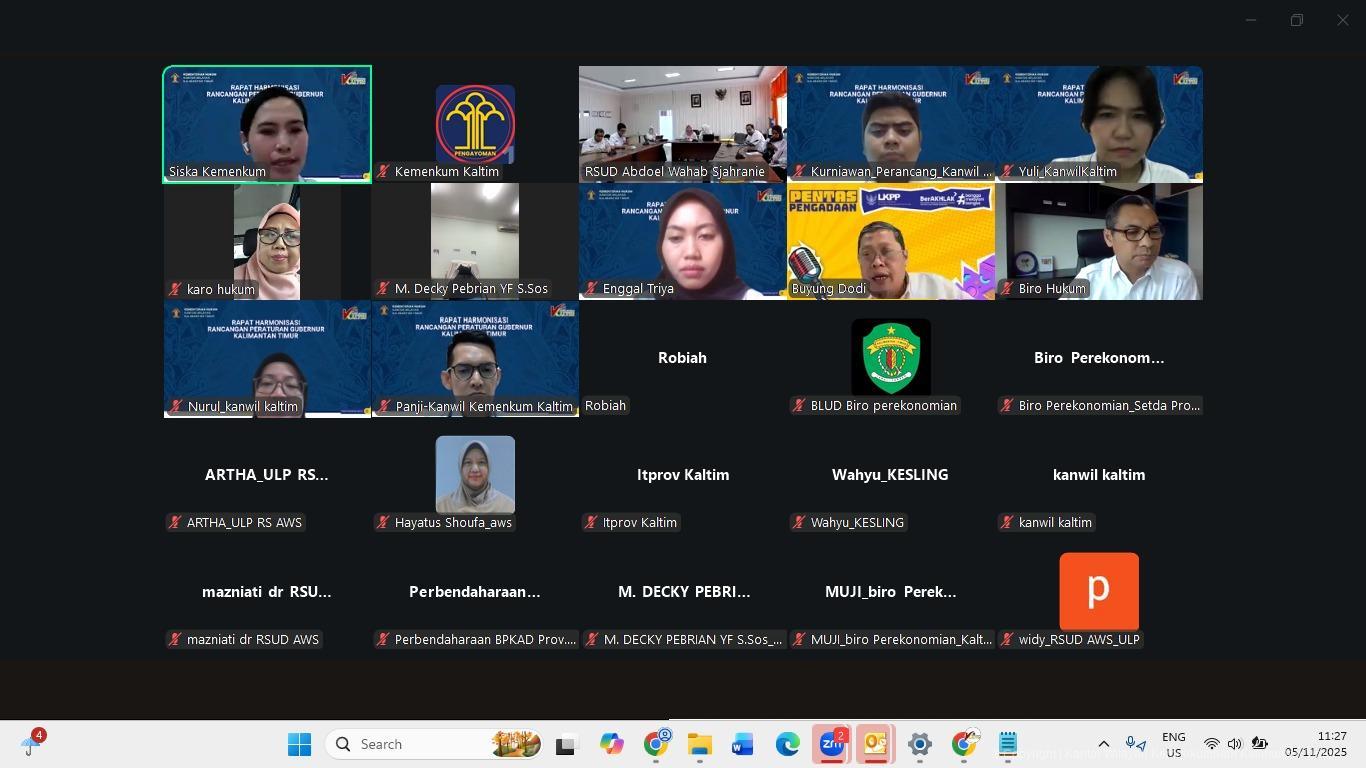This screenshot has width=1366, height=768.
Task: Open File Explorer from the taskbar
Action: tap(699, 744)
